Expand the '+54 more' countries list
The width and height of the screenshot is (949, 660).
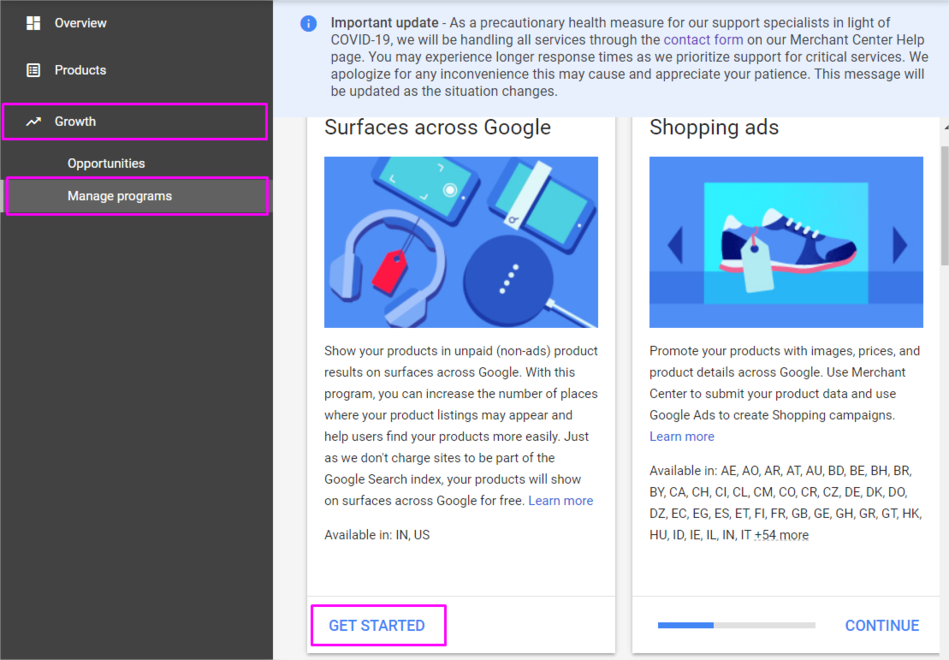pyautogui.click(x=781, y=535)
